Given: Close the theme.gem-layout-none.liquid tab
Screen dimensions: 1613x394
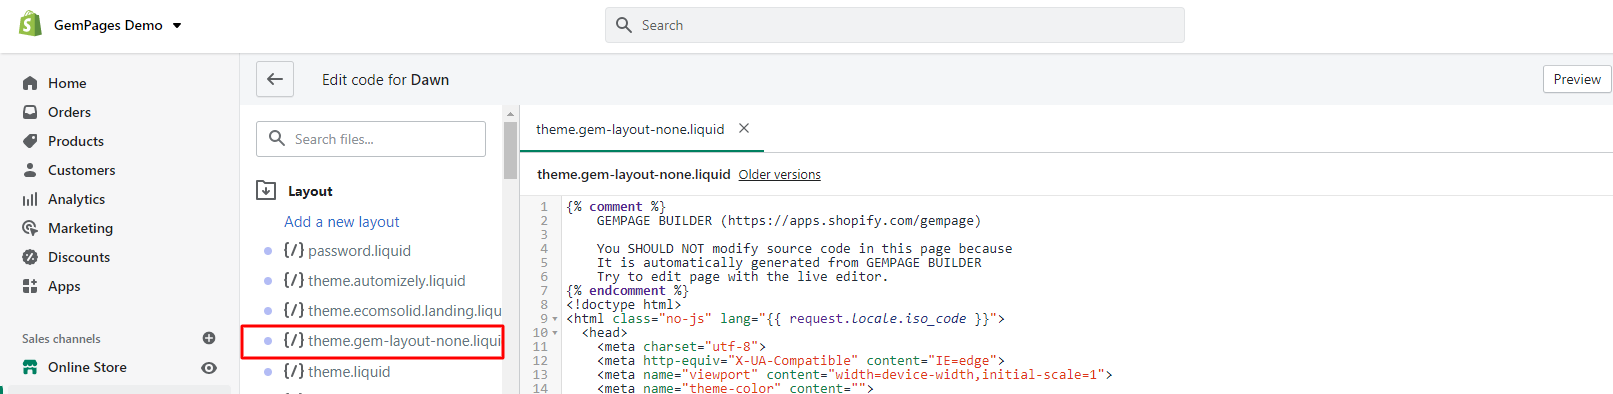Looking at the screenshot, I should pyautogui.click(x=744, y=128).
